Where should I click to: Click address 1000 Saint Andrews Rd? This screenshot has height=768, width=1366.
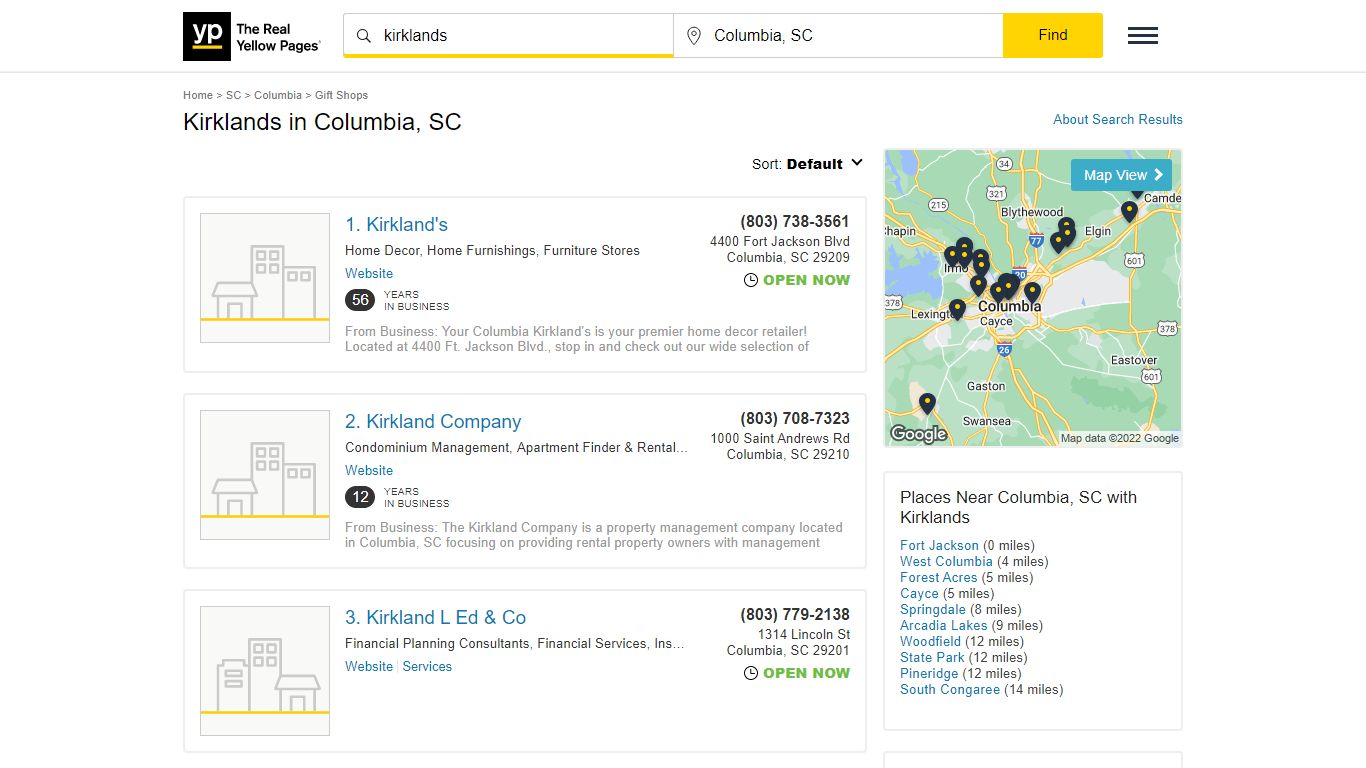(x=780, y=438)
